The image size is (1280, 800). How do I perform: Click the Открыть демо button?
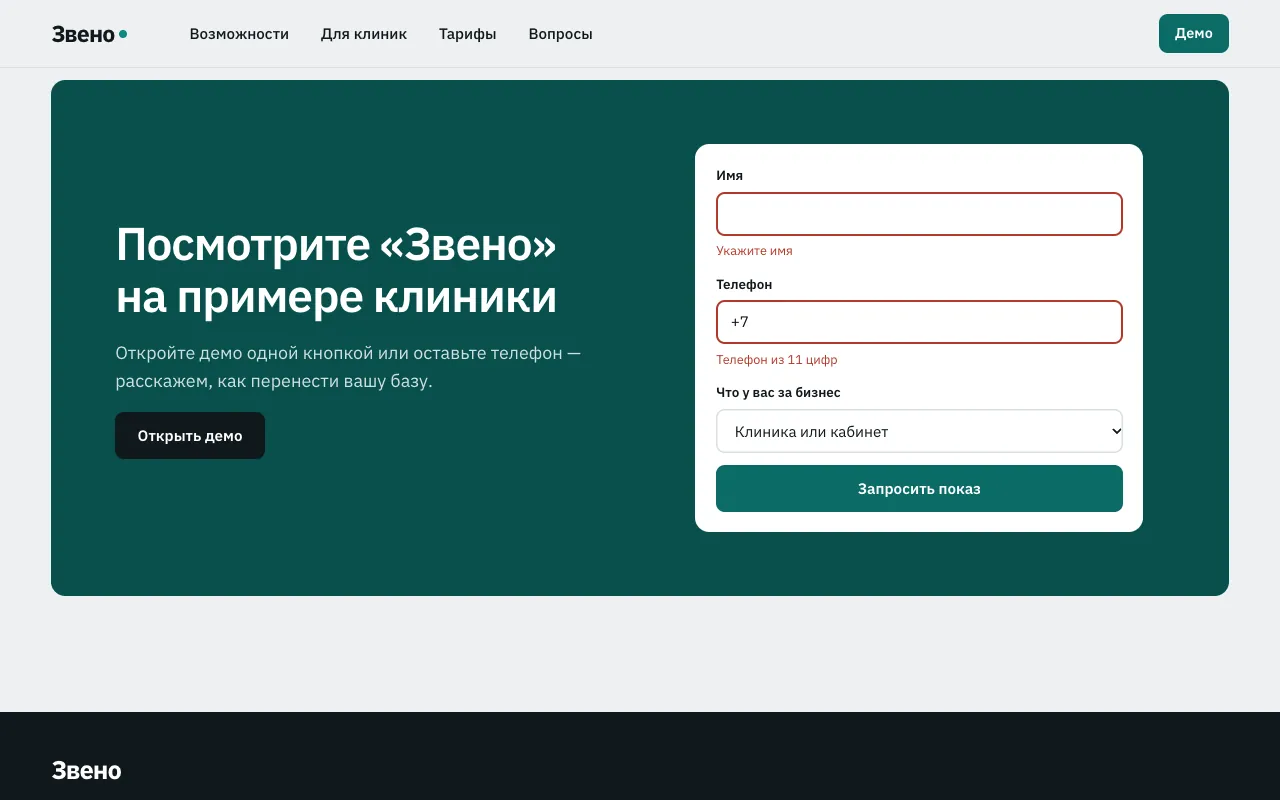click(190, 436)
